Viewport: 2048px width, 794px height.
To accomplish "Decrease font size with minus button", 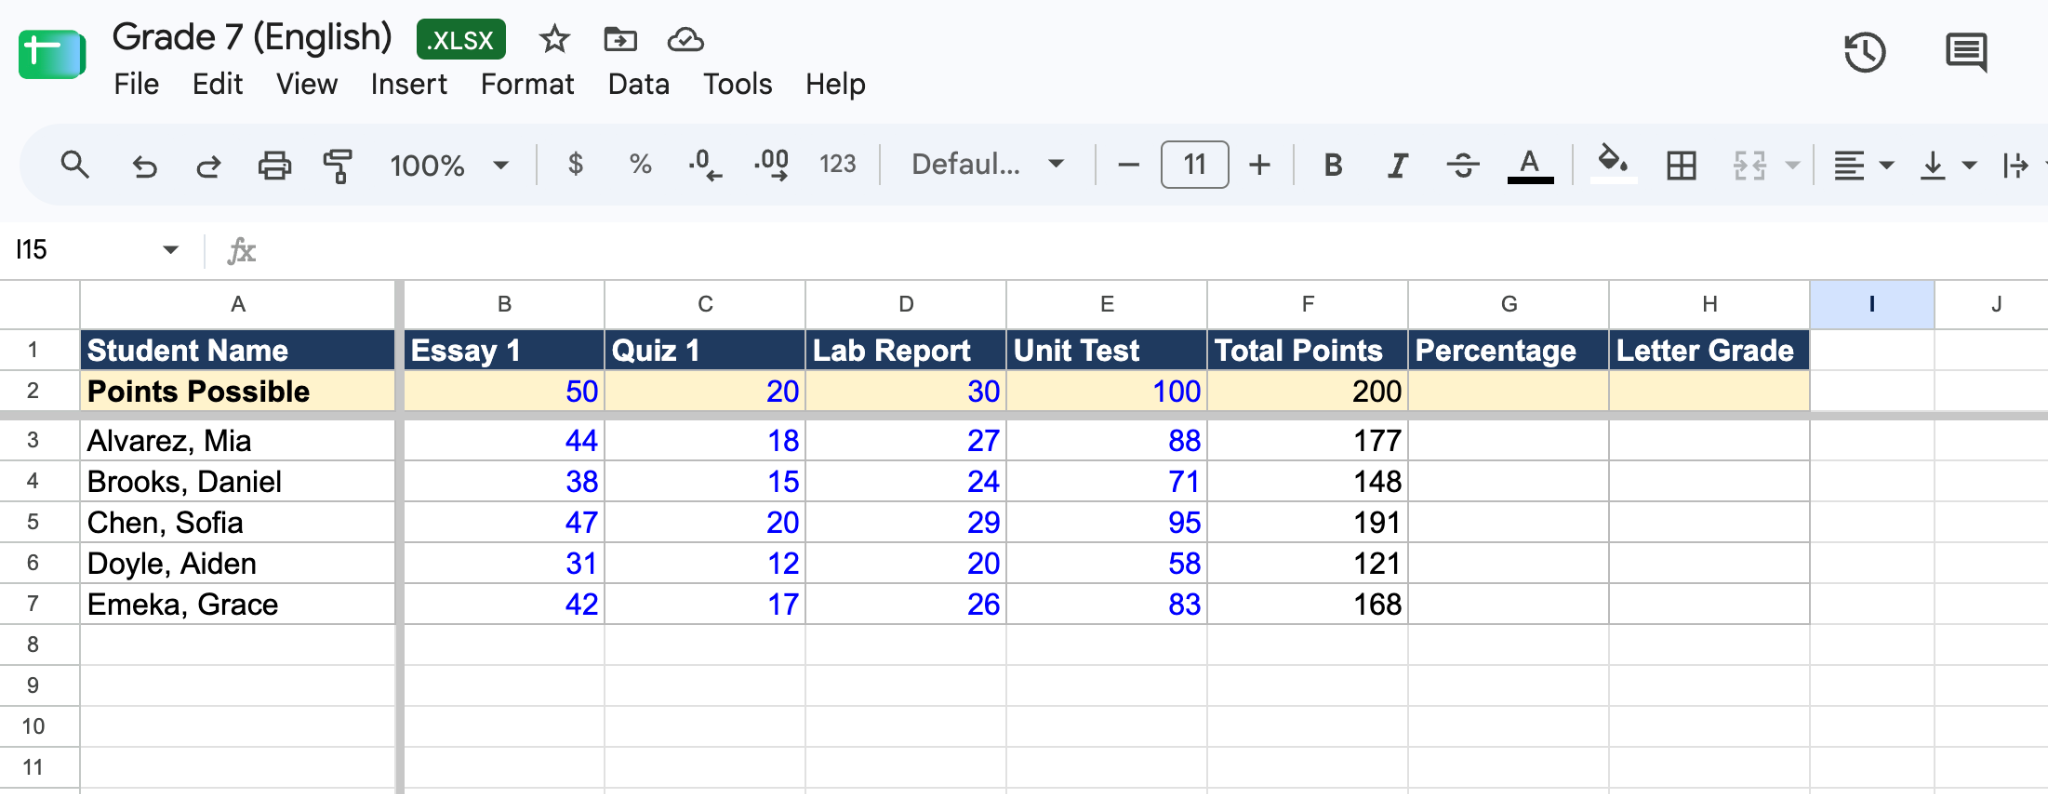I will pos(1128,165).
